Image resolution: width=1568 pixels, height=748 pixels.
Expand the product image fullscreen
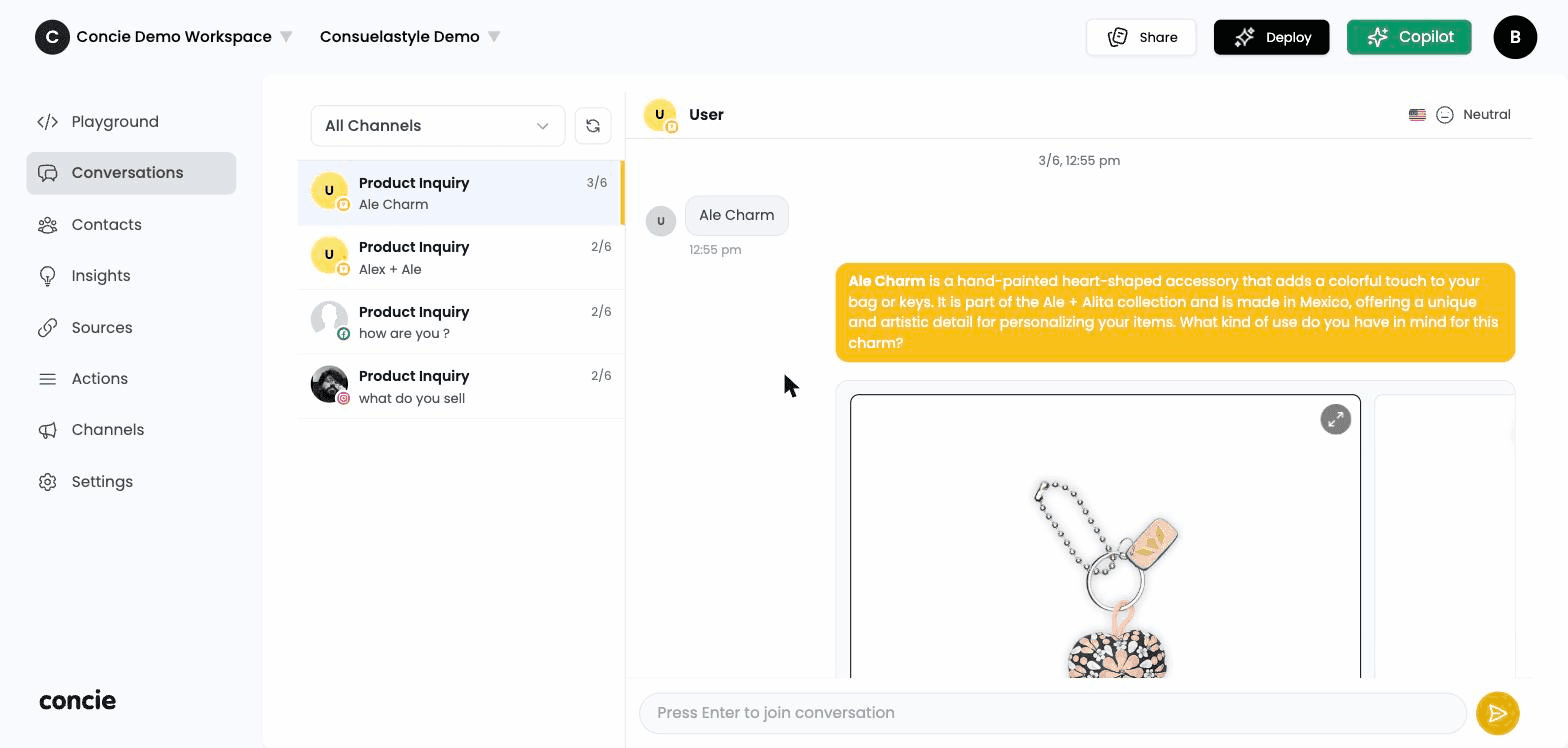coord(1336,419)
